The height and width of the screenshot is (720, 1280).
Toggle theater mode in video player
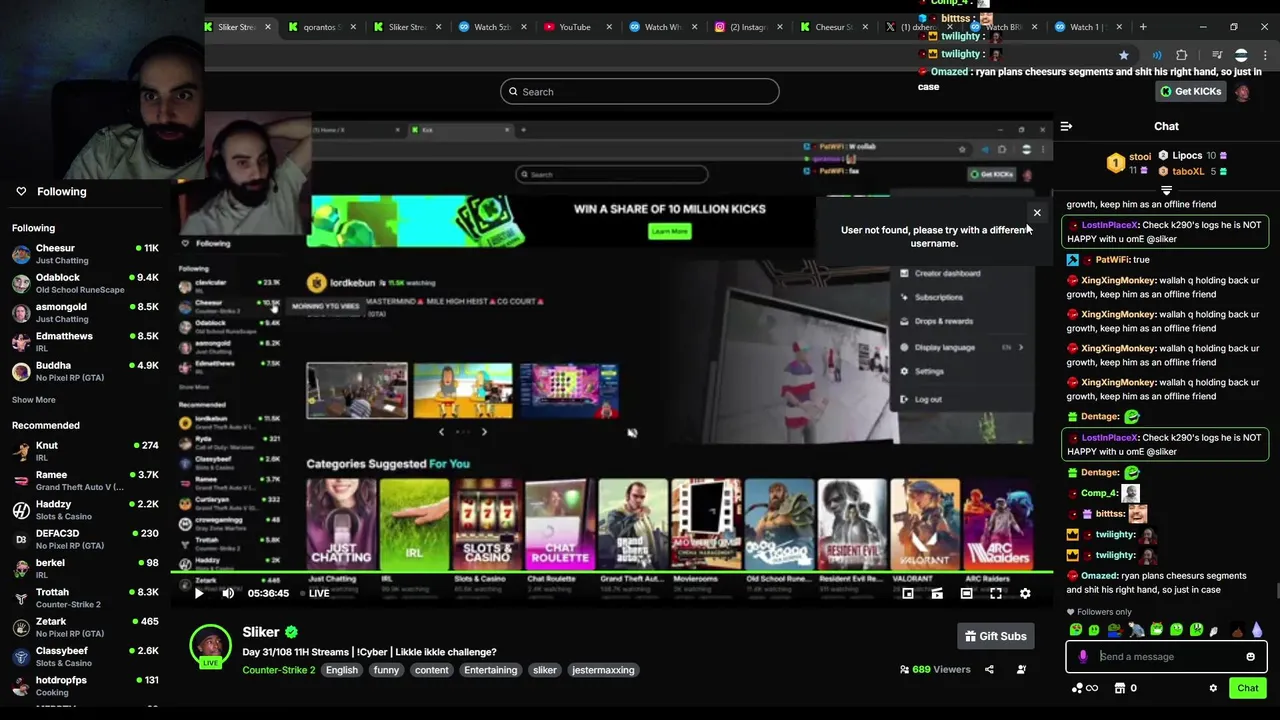[966, 594]
